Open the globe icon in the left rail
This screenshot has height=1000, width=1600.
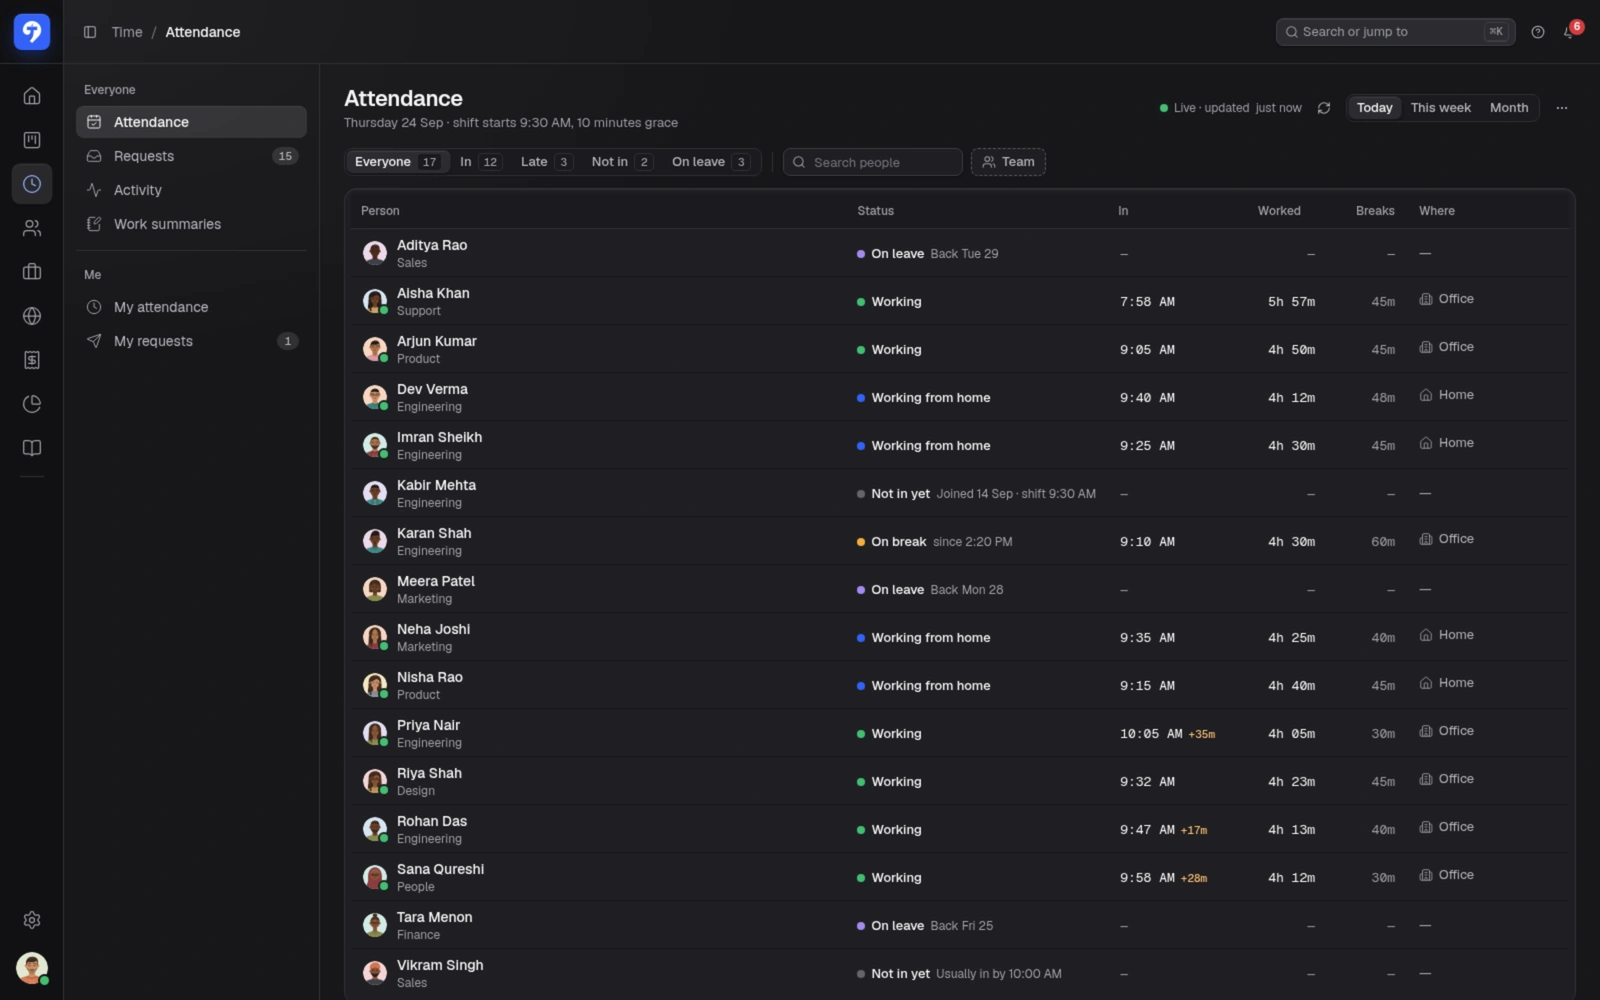(x=32, y=316)
